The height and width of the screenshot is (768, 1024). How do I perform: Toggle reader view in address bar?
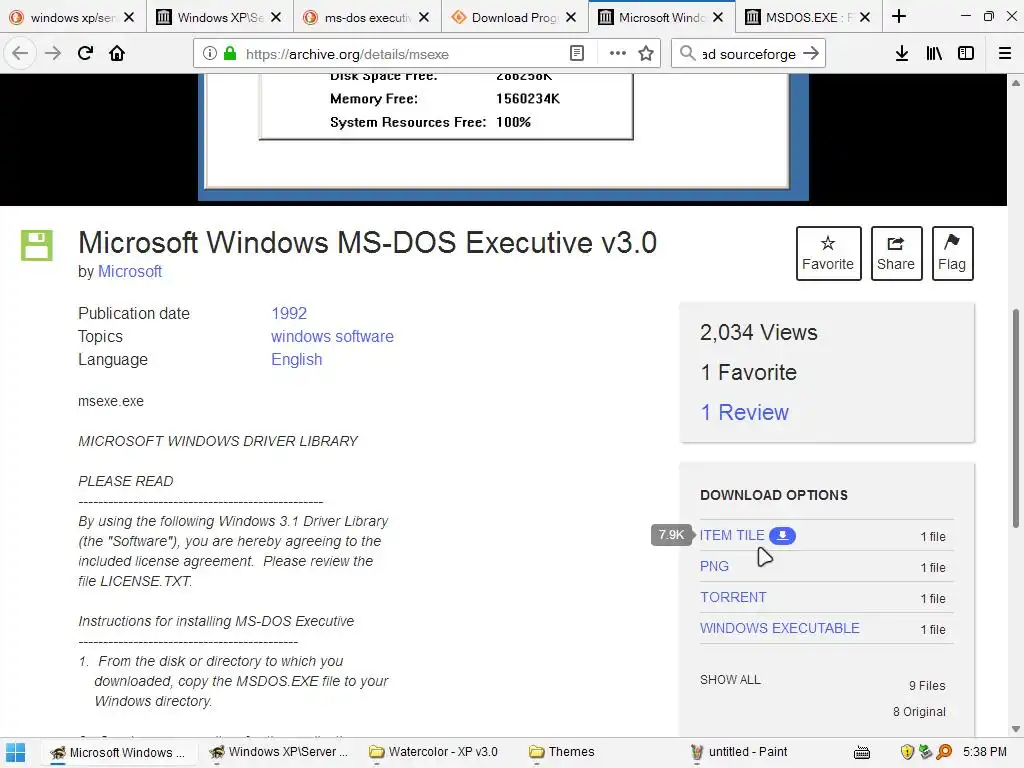(577, 54)
